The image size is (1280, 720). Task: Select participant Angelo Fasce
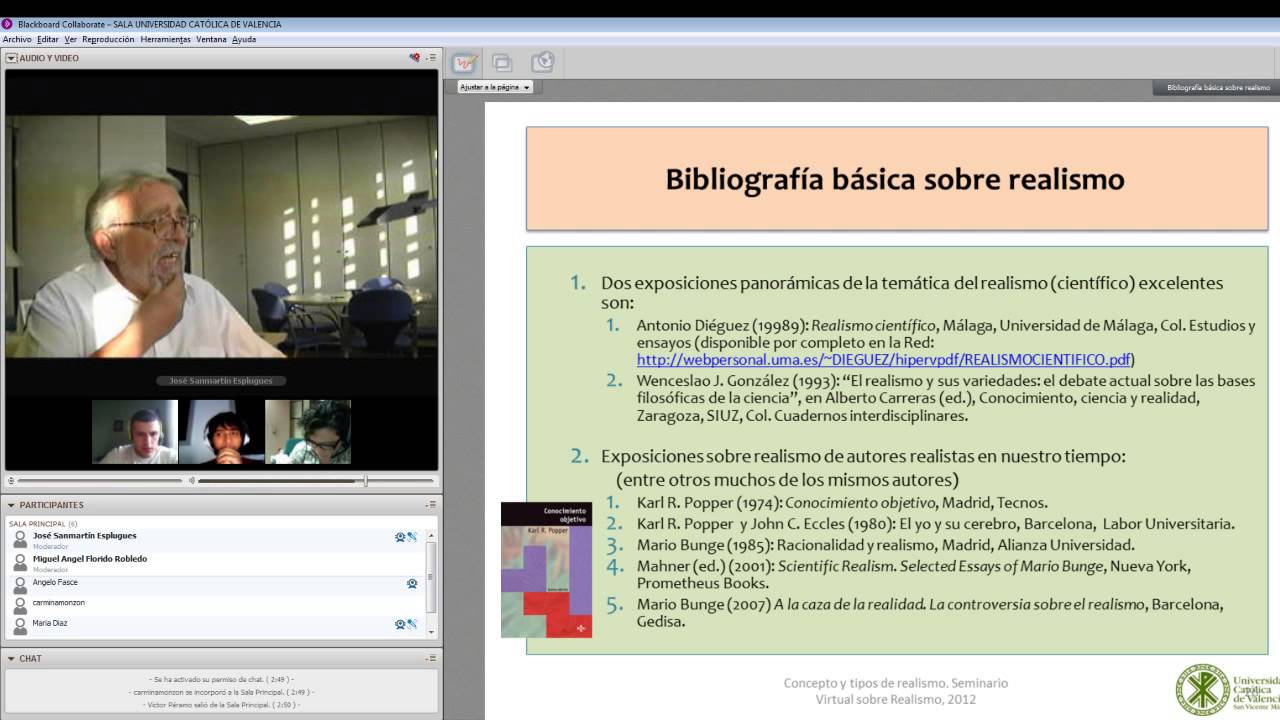[x=214, y=585]
